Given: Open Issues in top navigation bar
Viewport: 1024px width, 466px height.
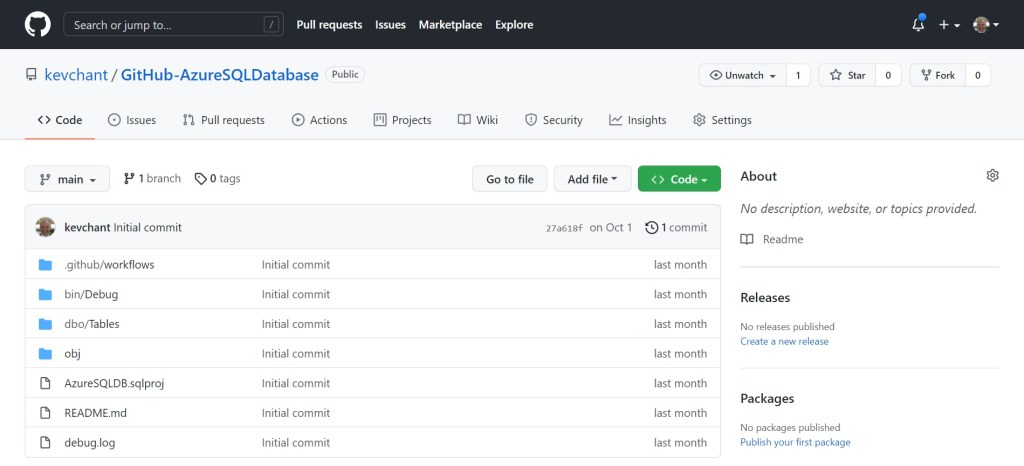Looking at the screenshot, I should tap(391, 25).
